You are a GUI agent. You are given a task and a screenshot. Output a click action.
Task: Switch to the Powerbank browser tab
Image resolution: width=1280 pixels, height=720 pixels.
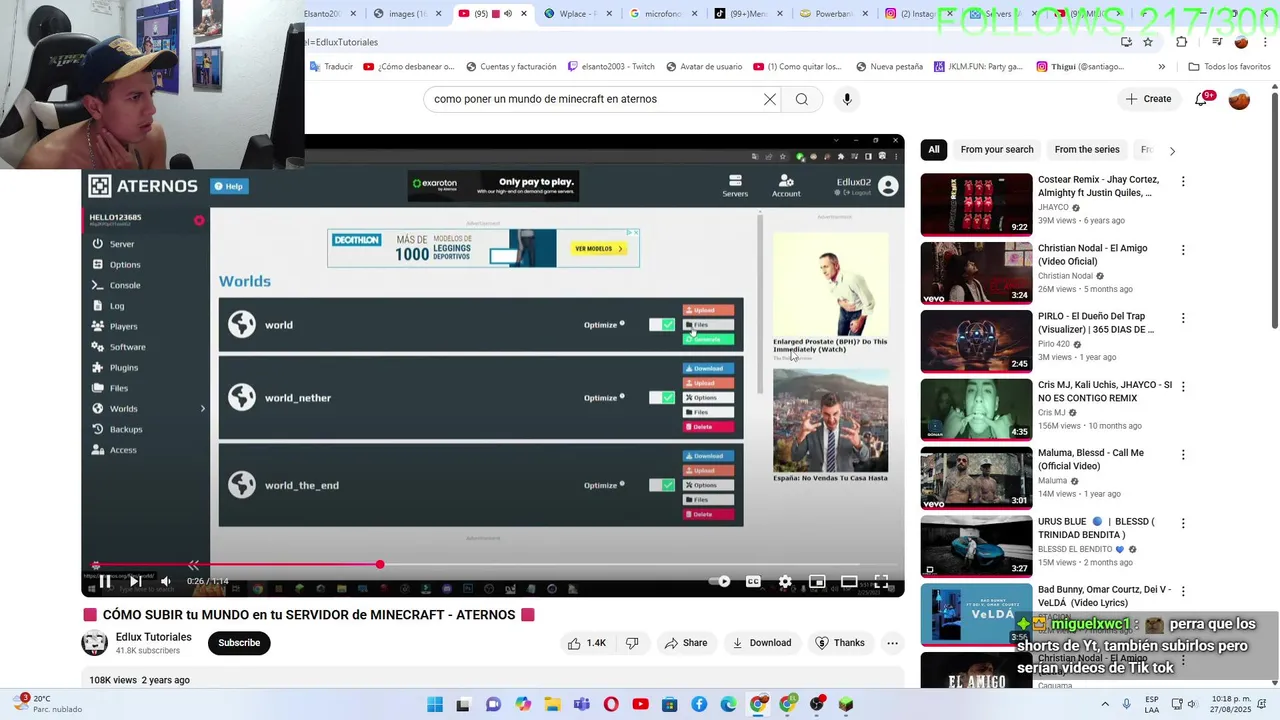[835, 14]
